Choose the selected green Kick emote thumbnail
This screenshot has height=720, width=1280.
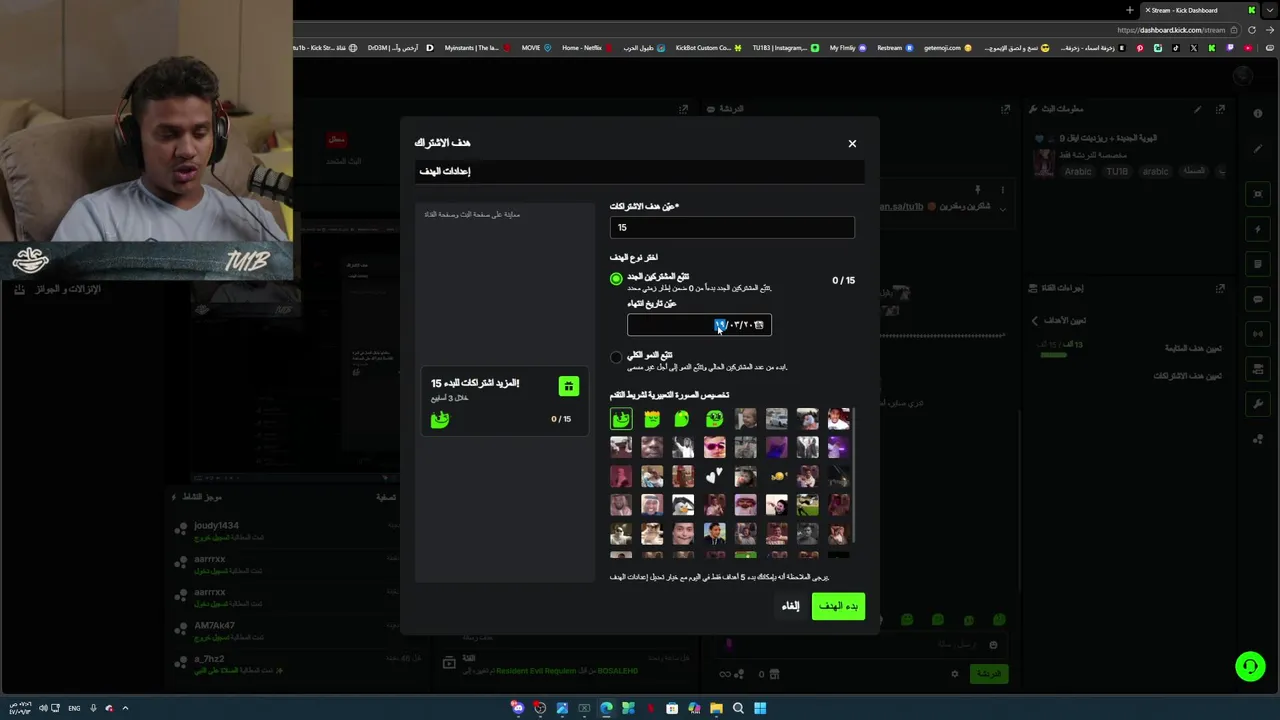click(x=621, y=419)
